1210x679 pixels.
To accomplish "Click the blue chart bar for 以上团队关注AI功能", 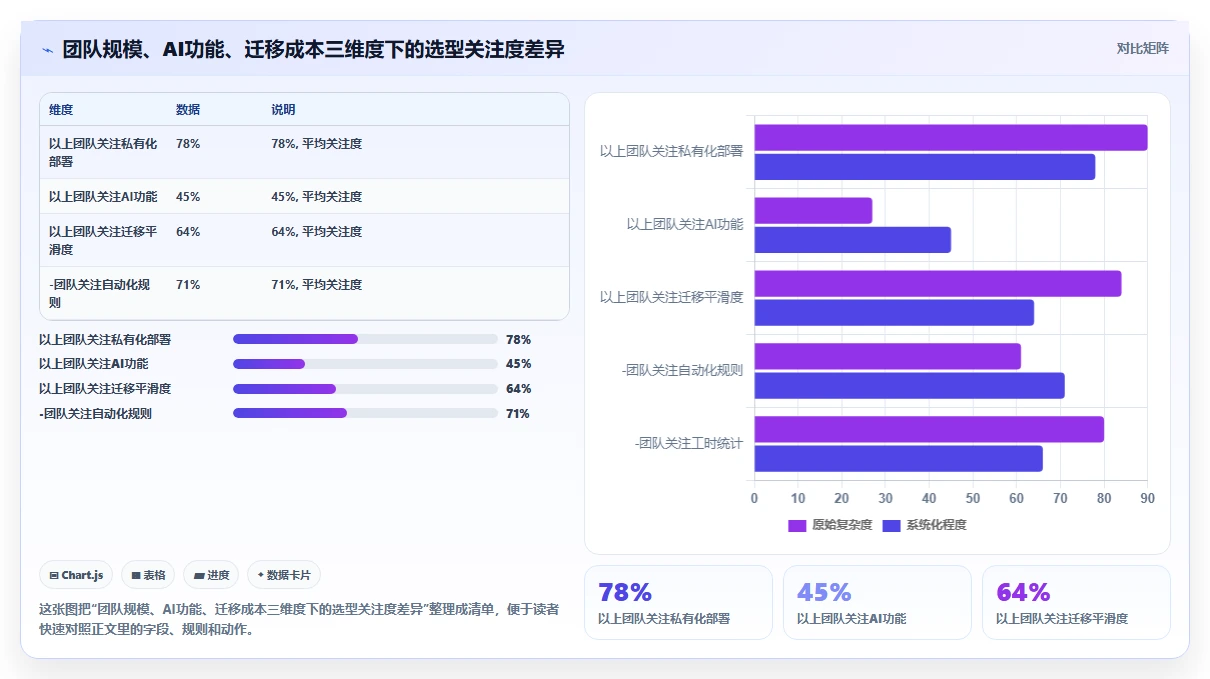I will click(x=853, y=240).
